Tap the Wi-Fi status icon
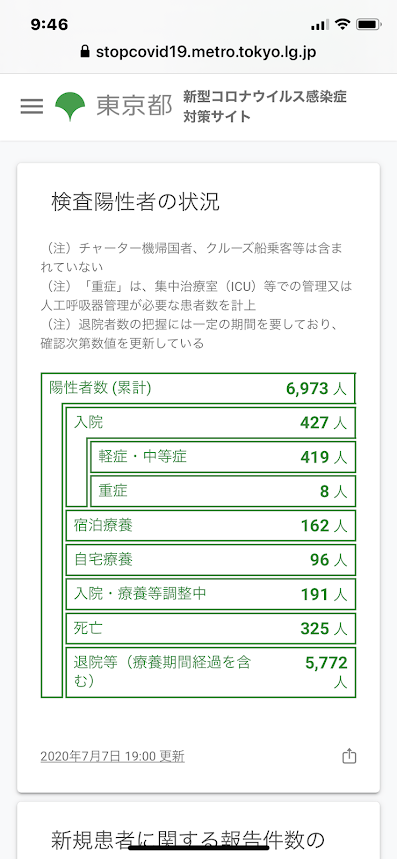The height and width of the screenshot is (859, 397). point(343,25)
